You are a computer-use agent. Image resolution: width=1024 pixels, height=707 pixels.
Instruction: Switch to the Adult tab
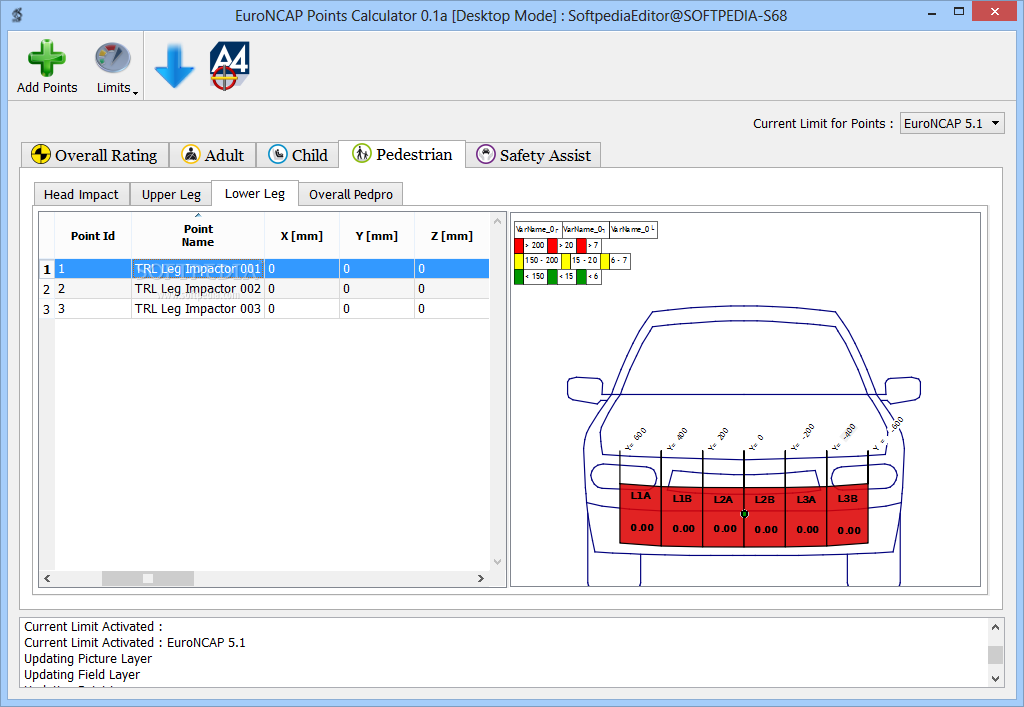coord(212,155)
